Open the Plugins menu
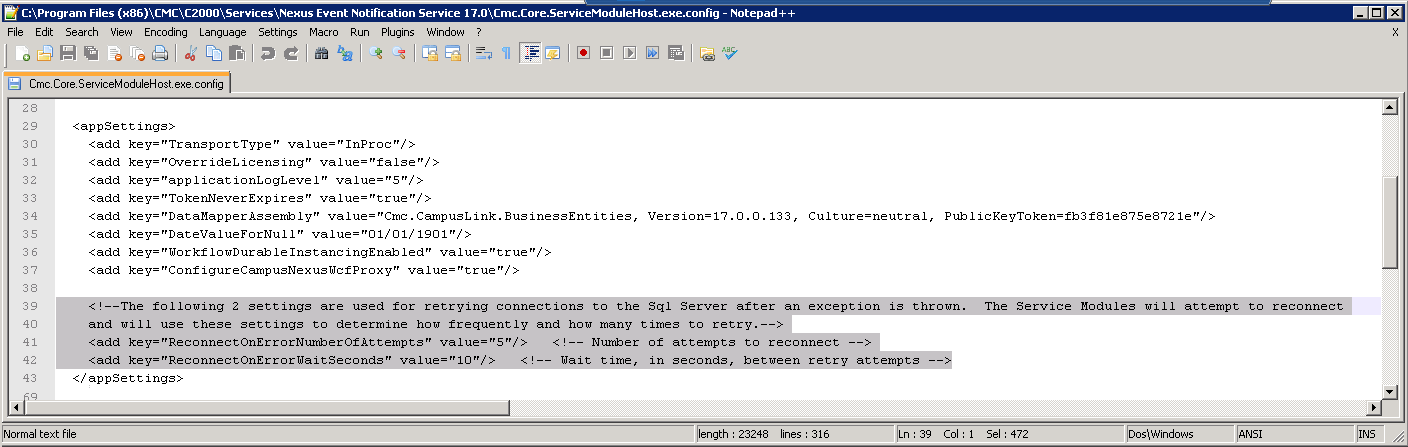This screenshot has width=1408, height=447. point(398,32)
